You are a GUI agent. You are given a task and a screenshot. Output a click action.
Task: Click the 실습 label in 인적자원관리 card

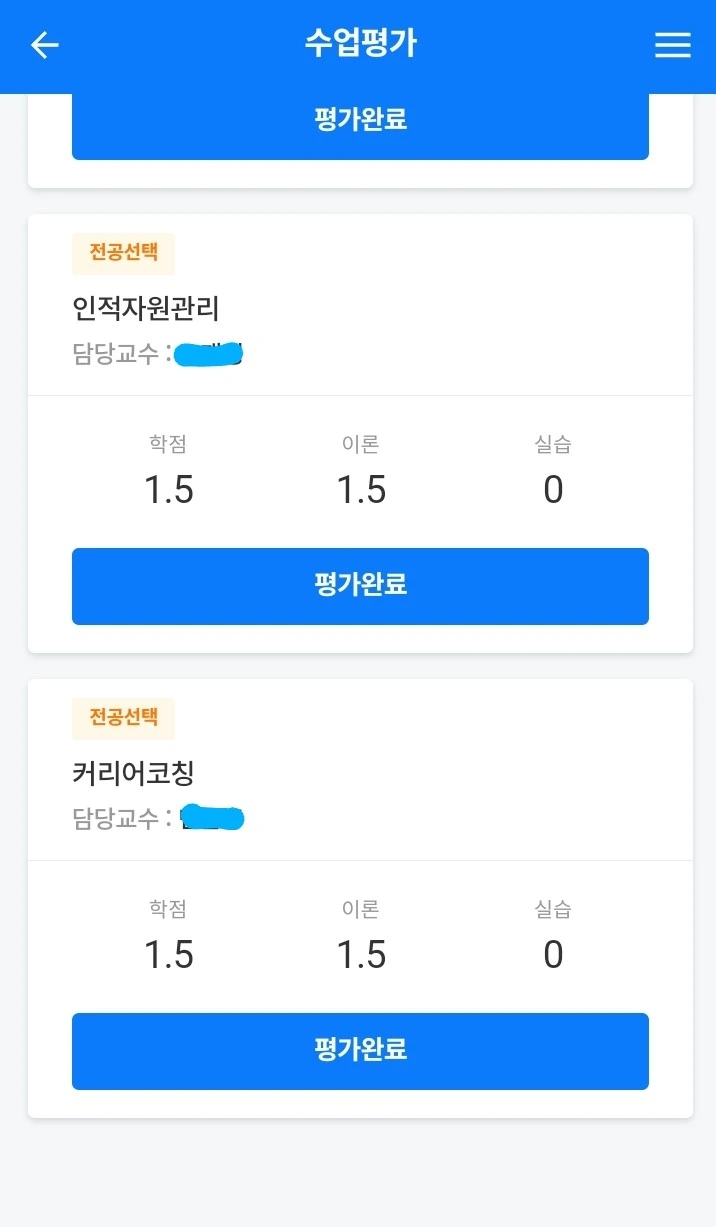tap(553, 444)
